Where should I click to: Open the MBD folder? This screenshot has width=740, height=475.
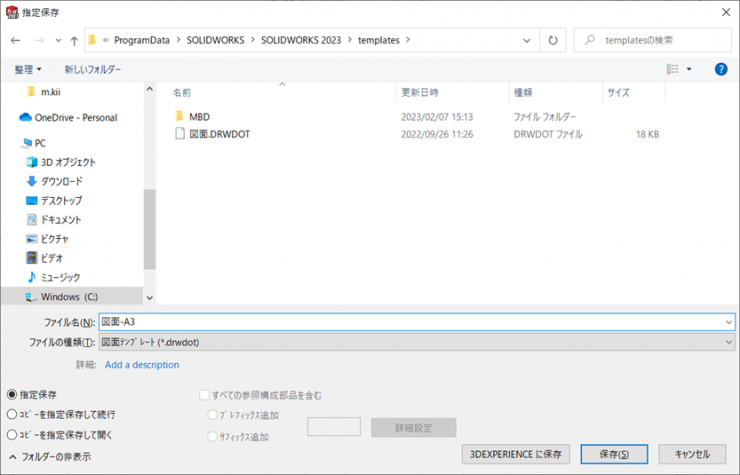coord(199,116)
